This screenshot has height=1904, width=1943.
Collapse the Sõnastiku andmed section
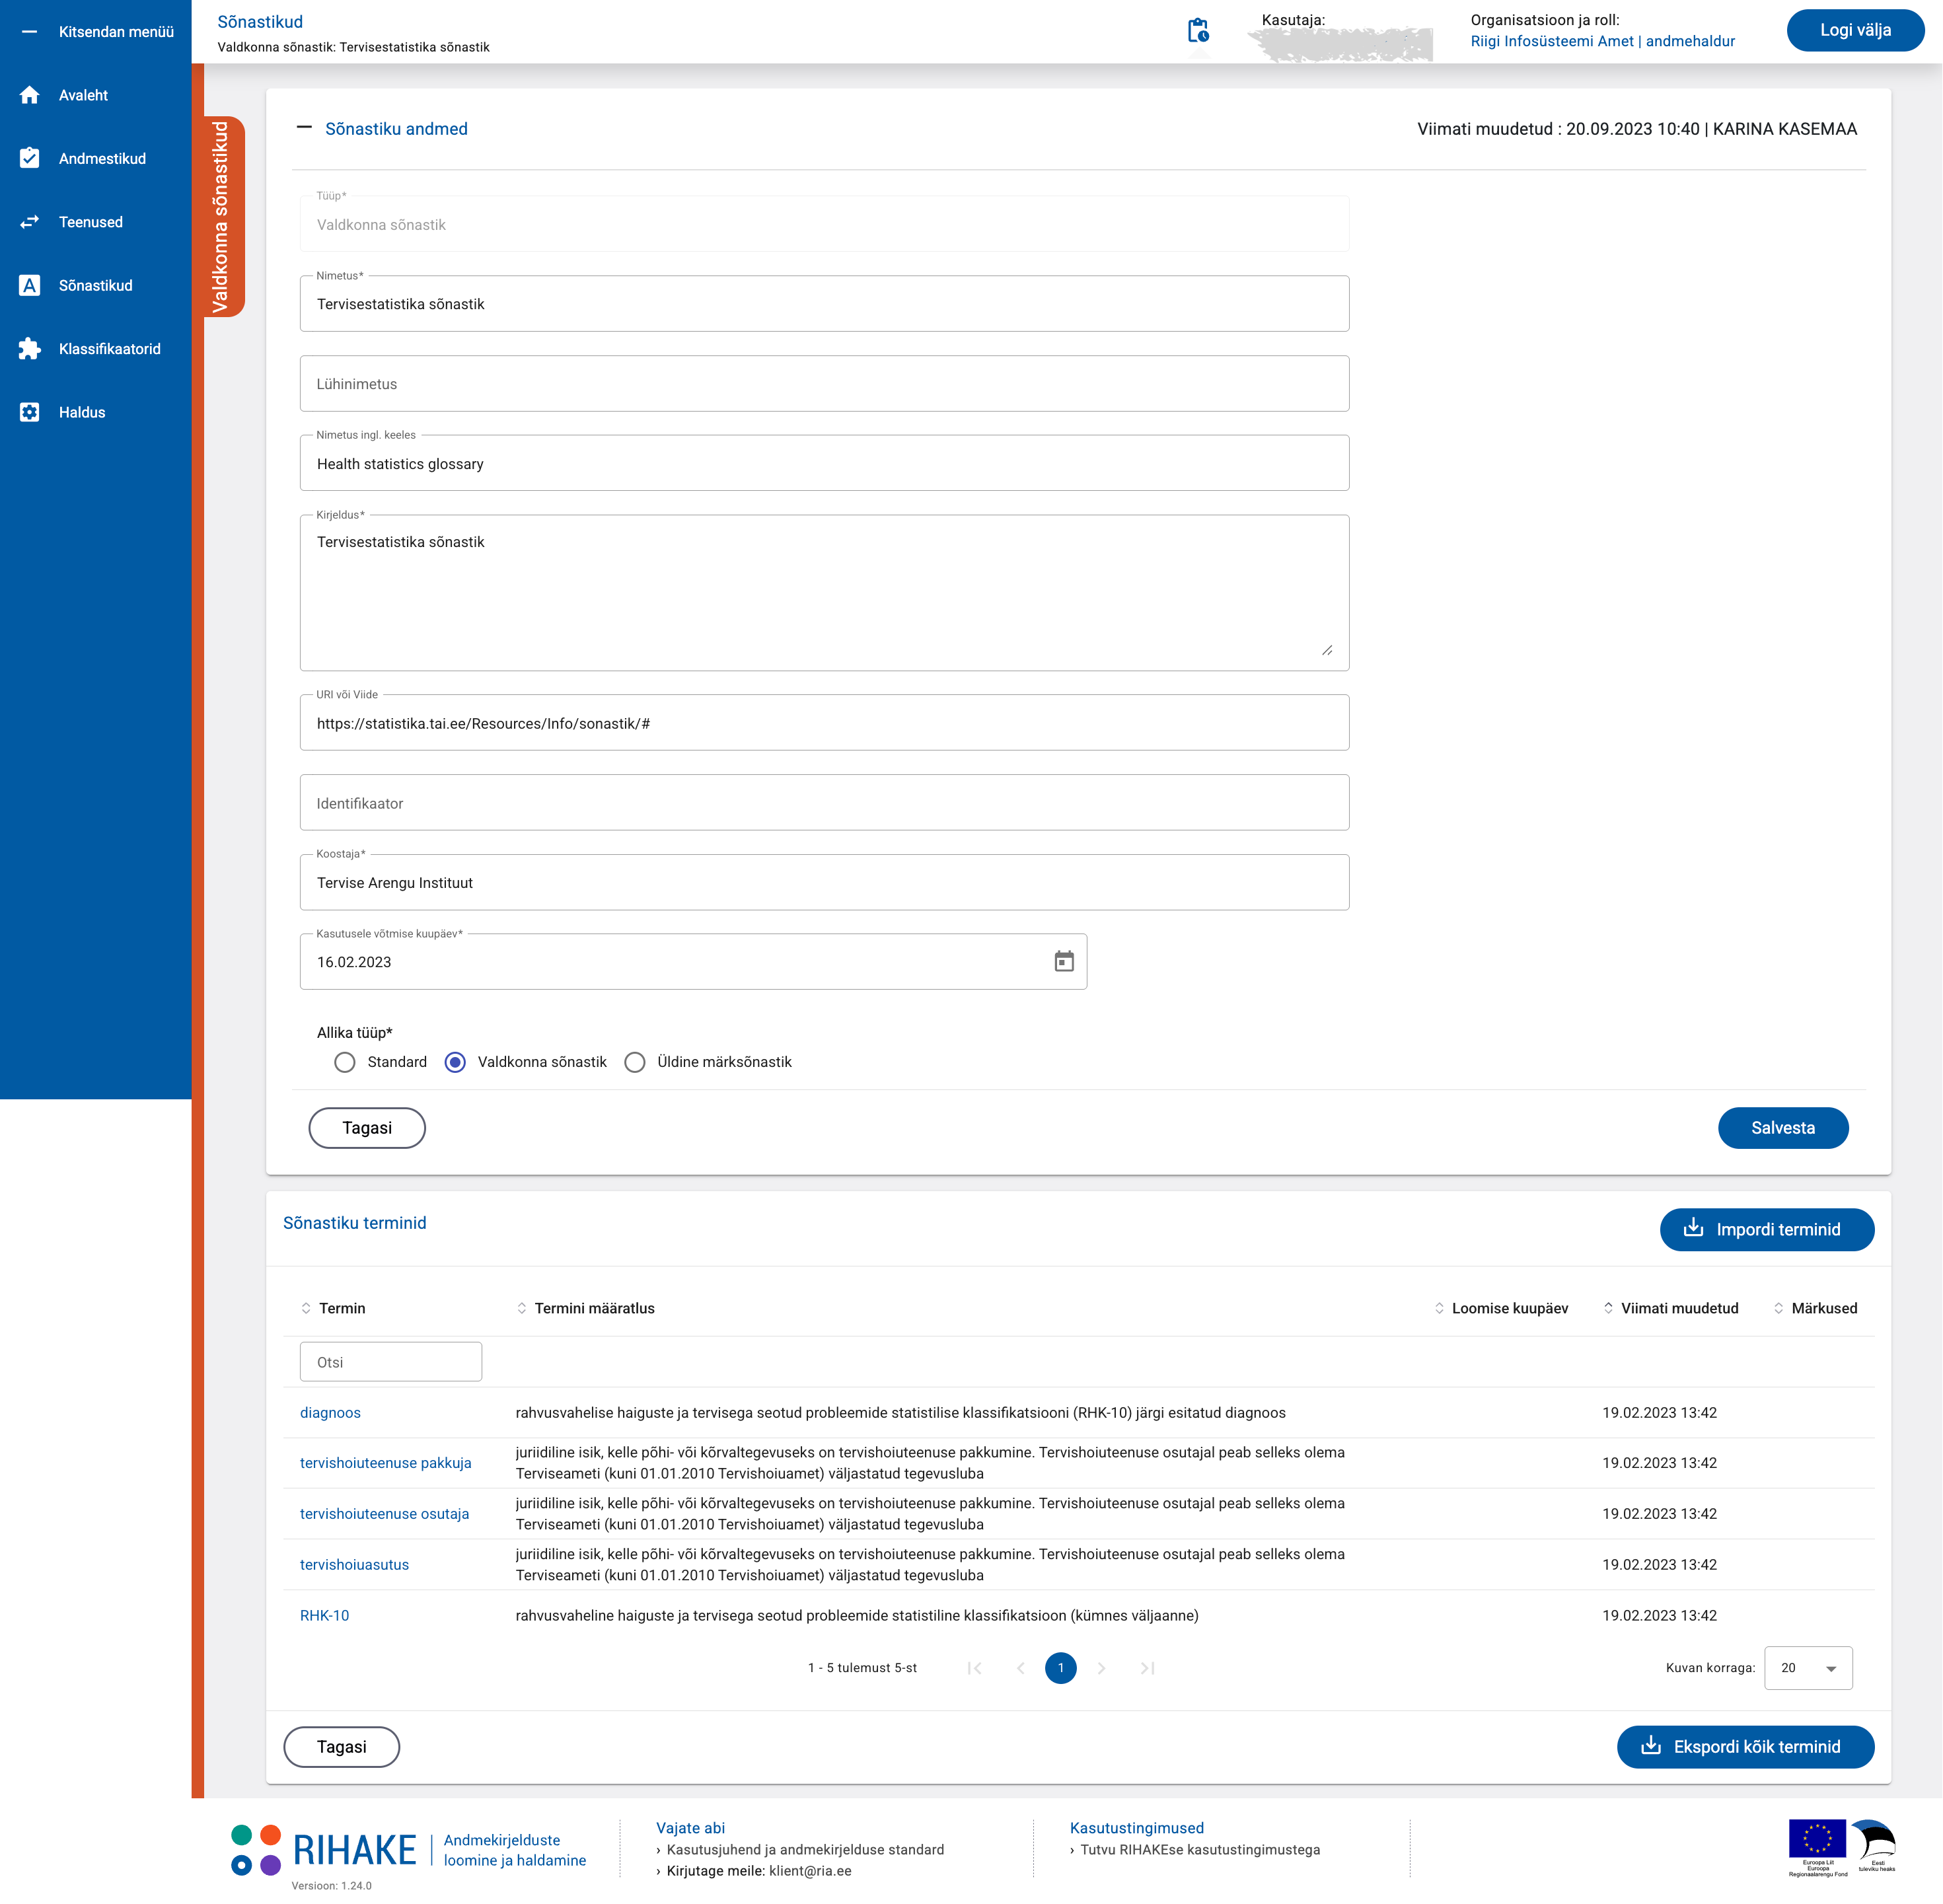304,128
